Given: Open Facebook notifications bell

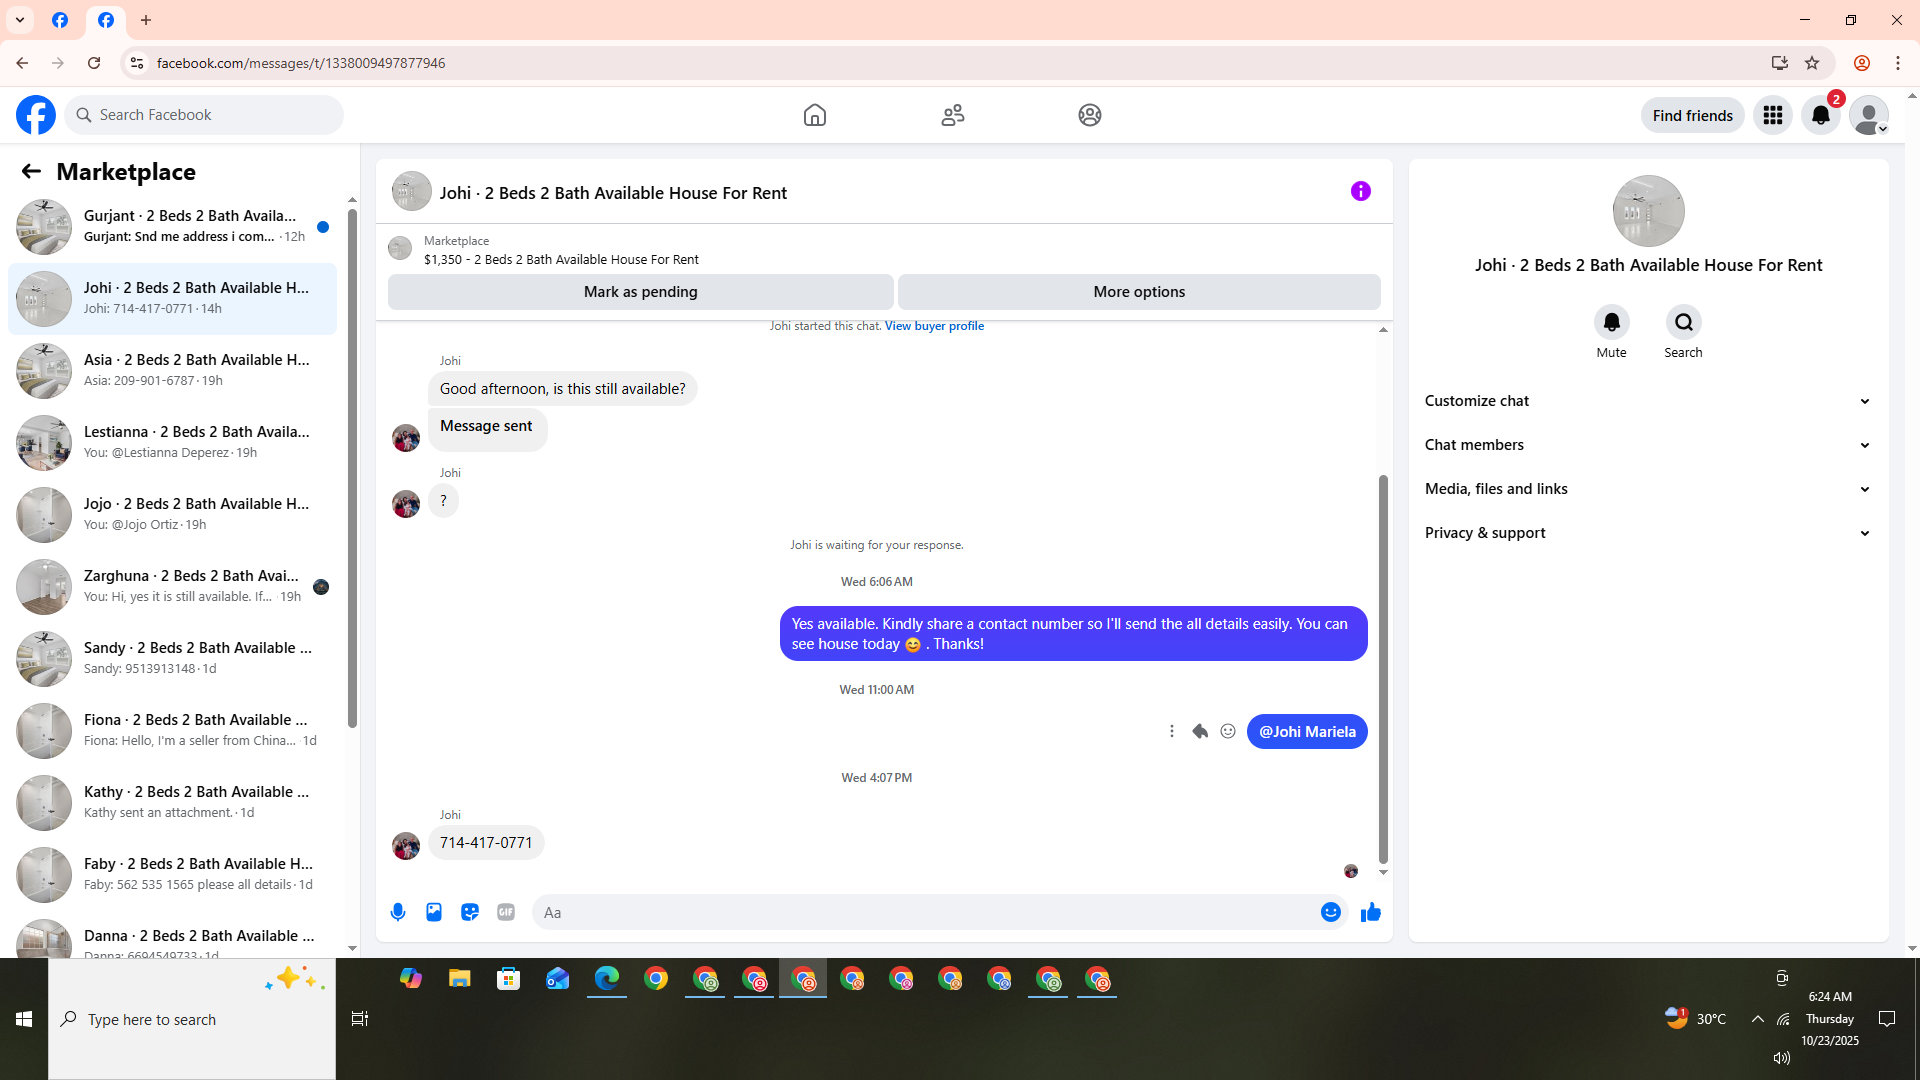Looking at the screenshot, I should pyautogui.click(x=1820, y=116).
